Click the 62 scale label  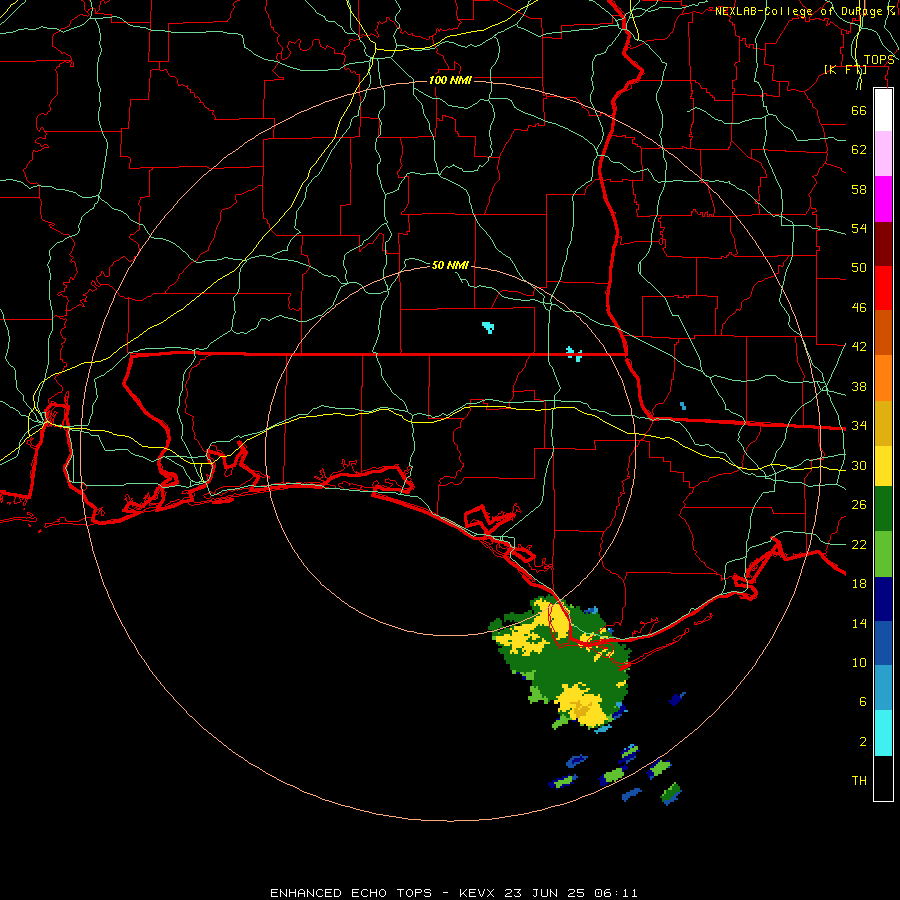pos(859,150)
